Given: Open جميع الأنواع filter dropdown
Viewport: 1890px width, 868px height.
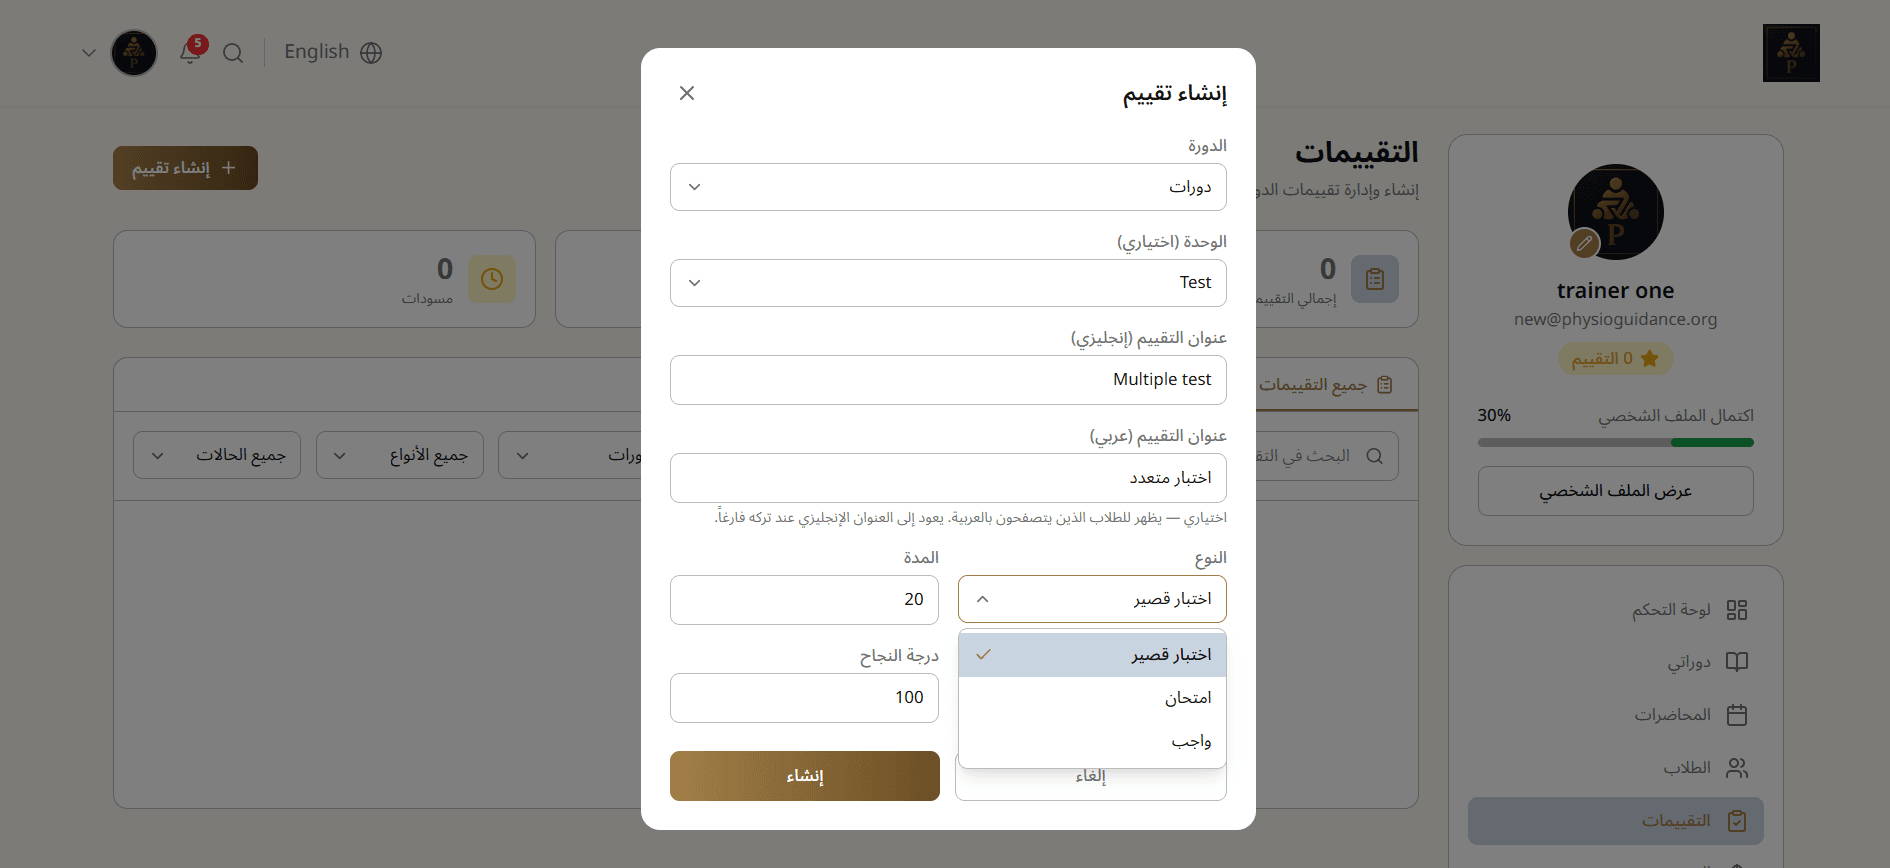Looking at the screenshot, I should point(400,455).
